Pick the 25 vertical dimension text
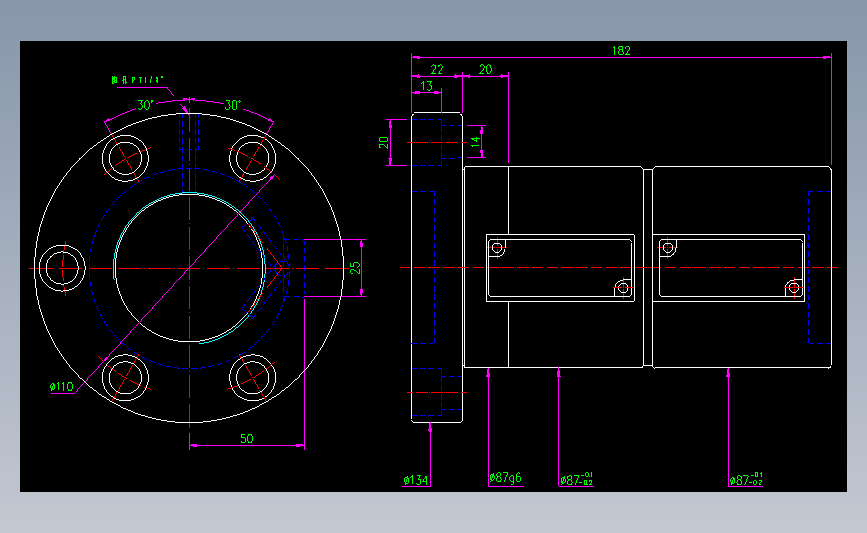 [356, 268]
